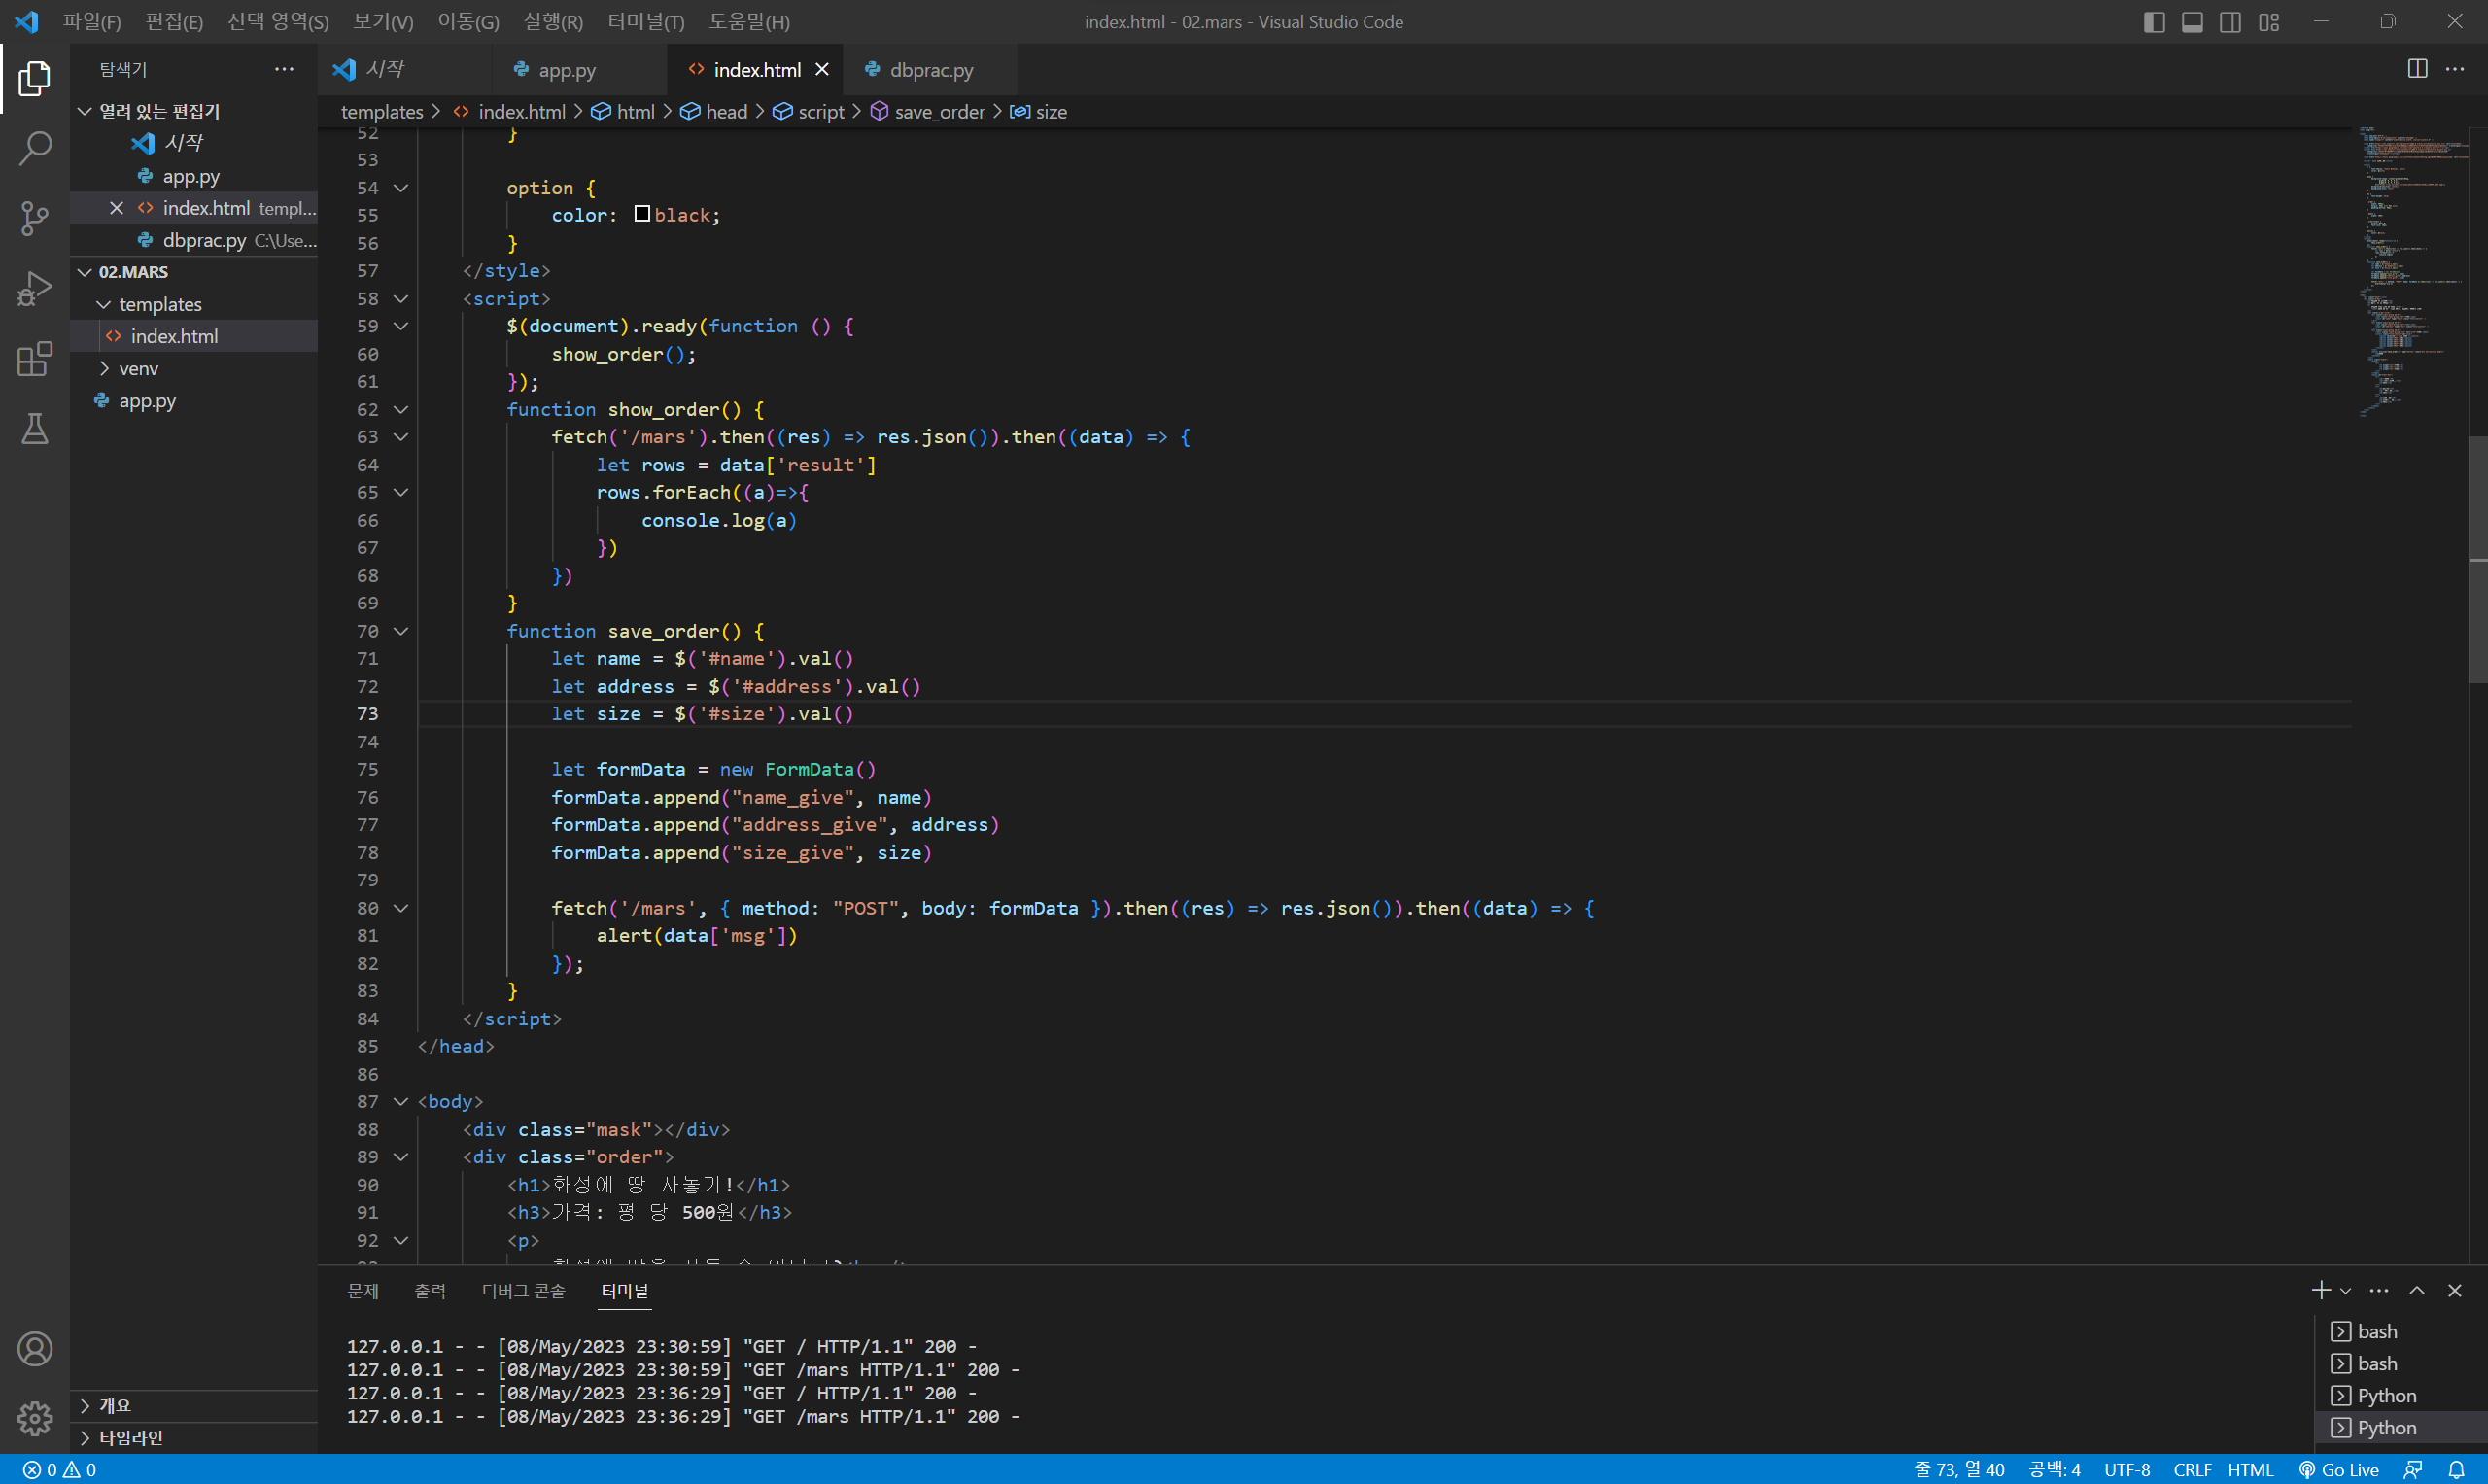The image size is (2488, 1484).
Task: Show errors and warnings count
Action: click(59, 1469)
